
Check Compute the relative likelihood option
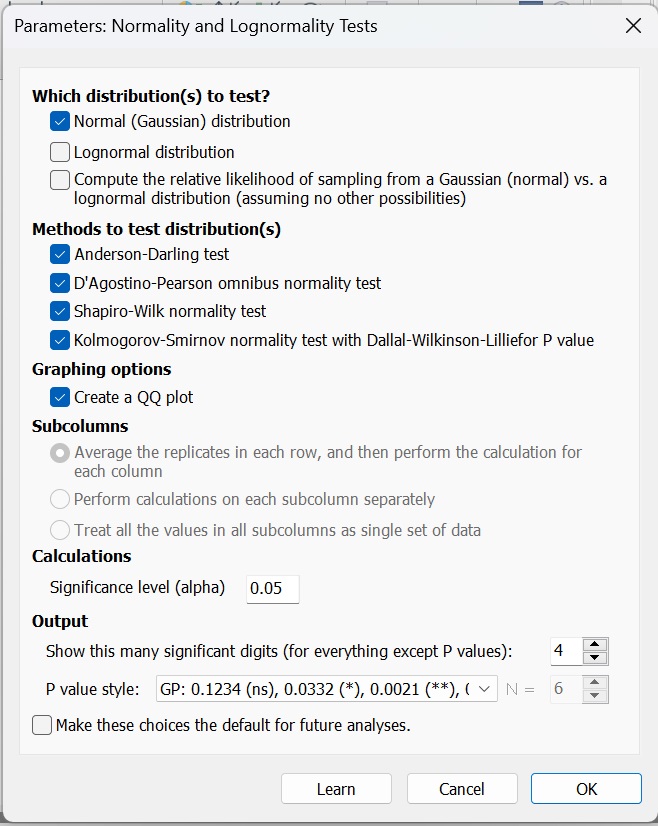click(x=60, y=180)
